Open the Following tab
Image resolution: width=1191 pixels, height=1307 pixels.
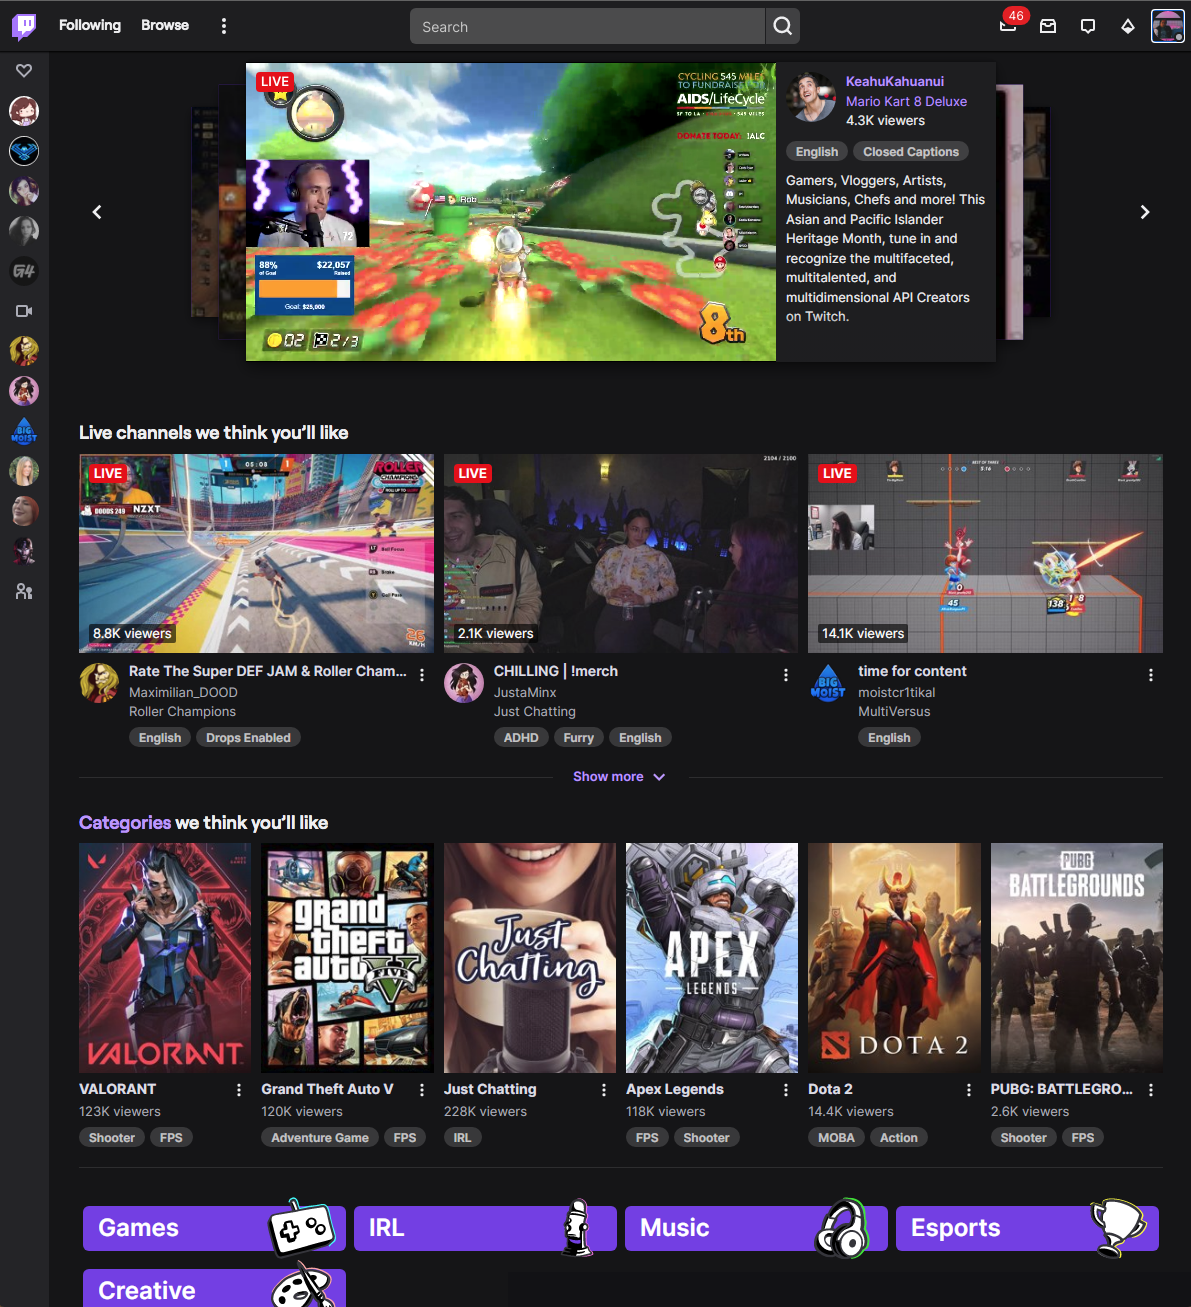pos(90,25)
